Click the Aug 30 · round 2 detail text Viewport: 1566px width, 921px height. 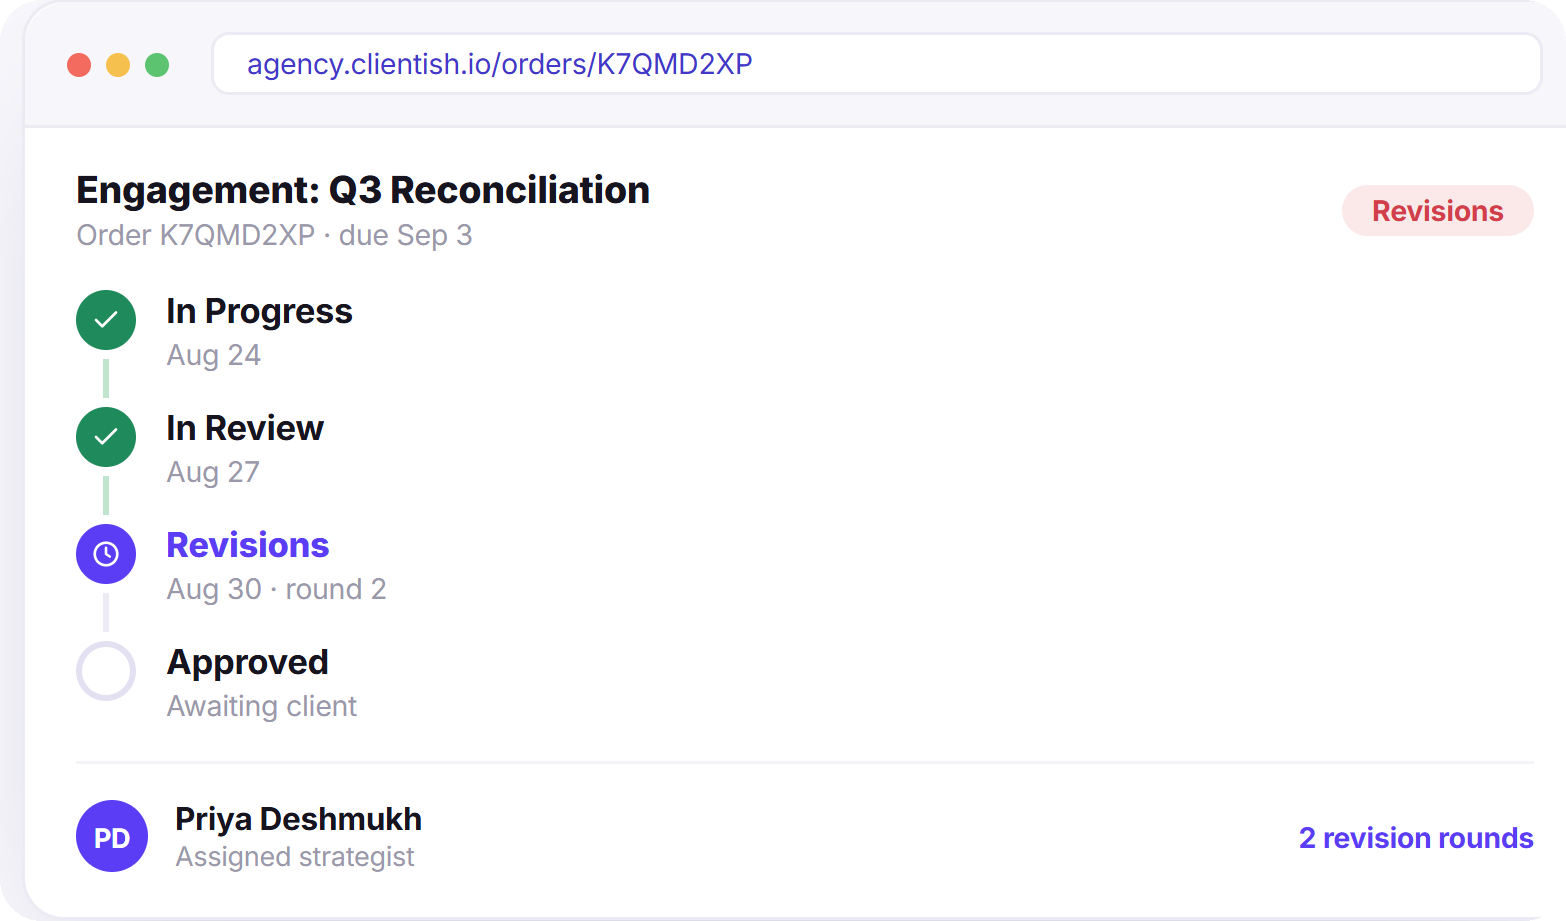coord(276,589)
